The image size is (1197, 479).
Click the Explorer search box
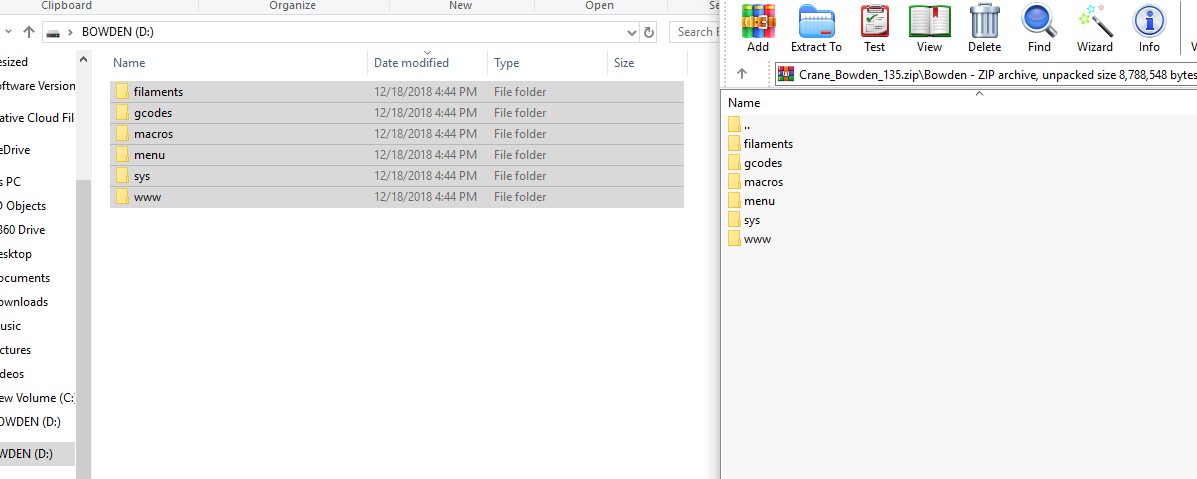695,32
